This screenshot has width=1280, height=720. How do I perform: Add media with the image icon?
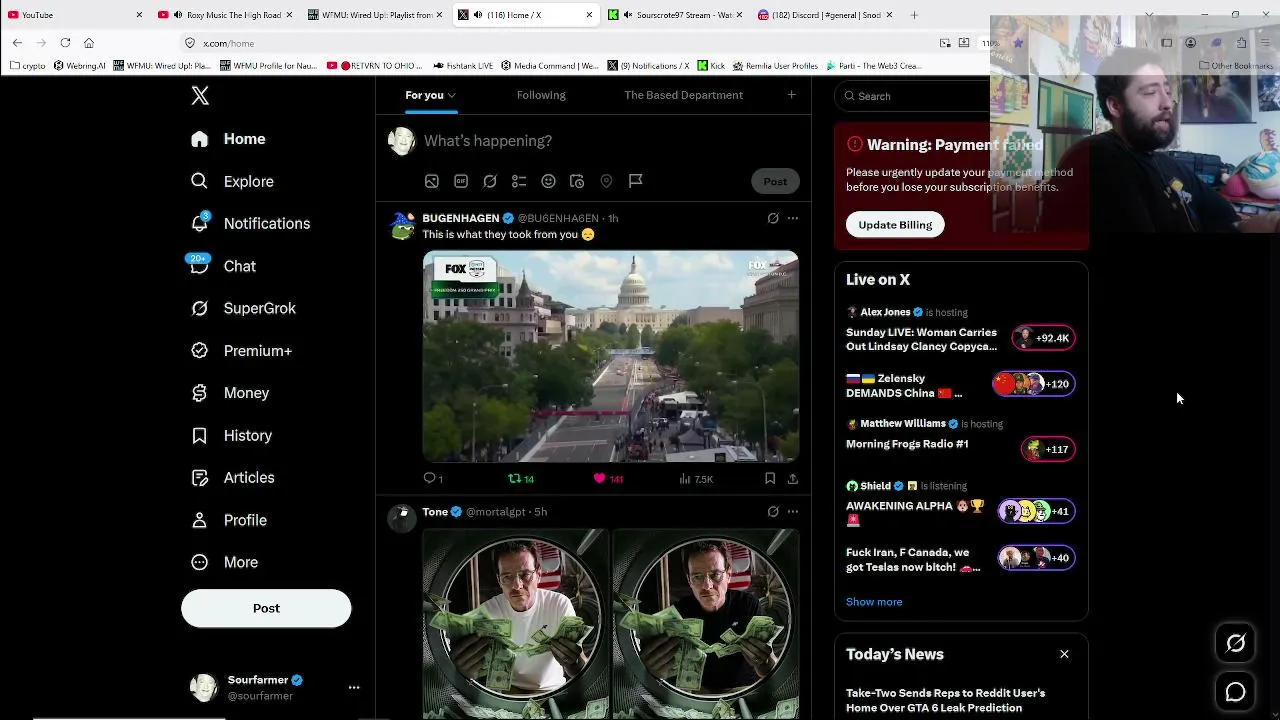(x=432, y=181)
